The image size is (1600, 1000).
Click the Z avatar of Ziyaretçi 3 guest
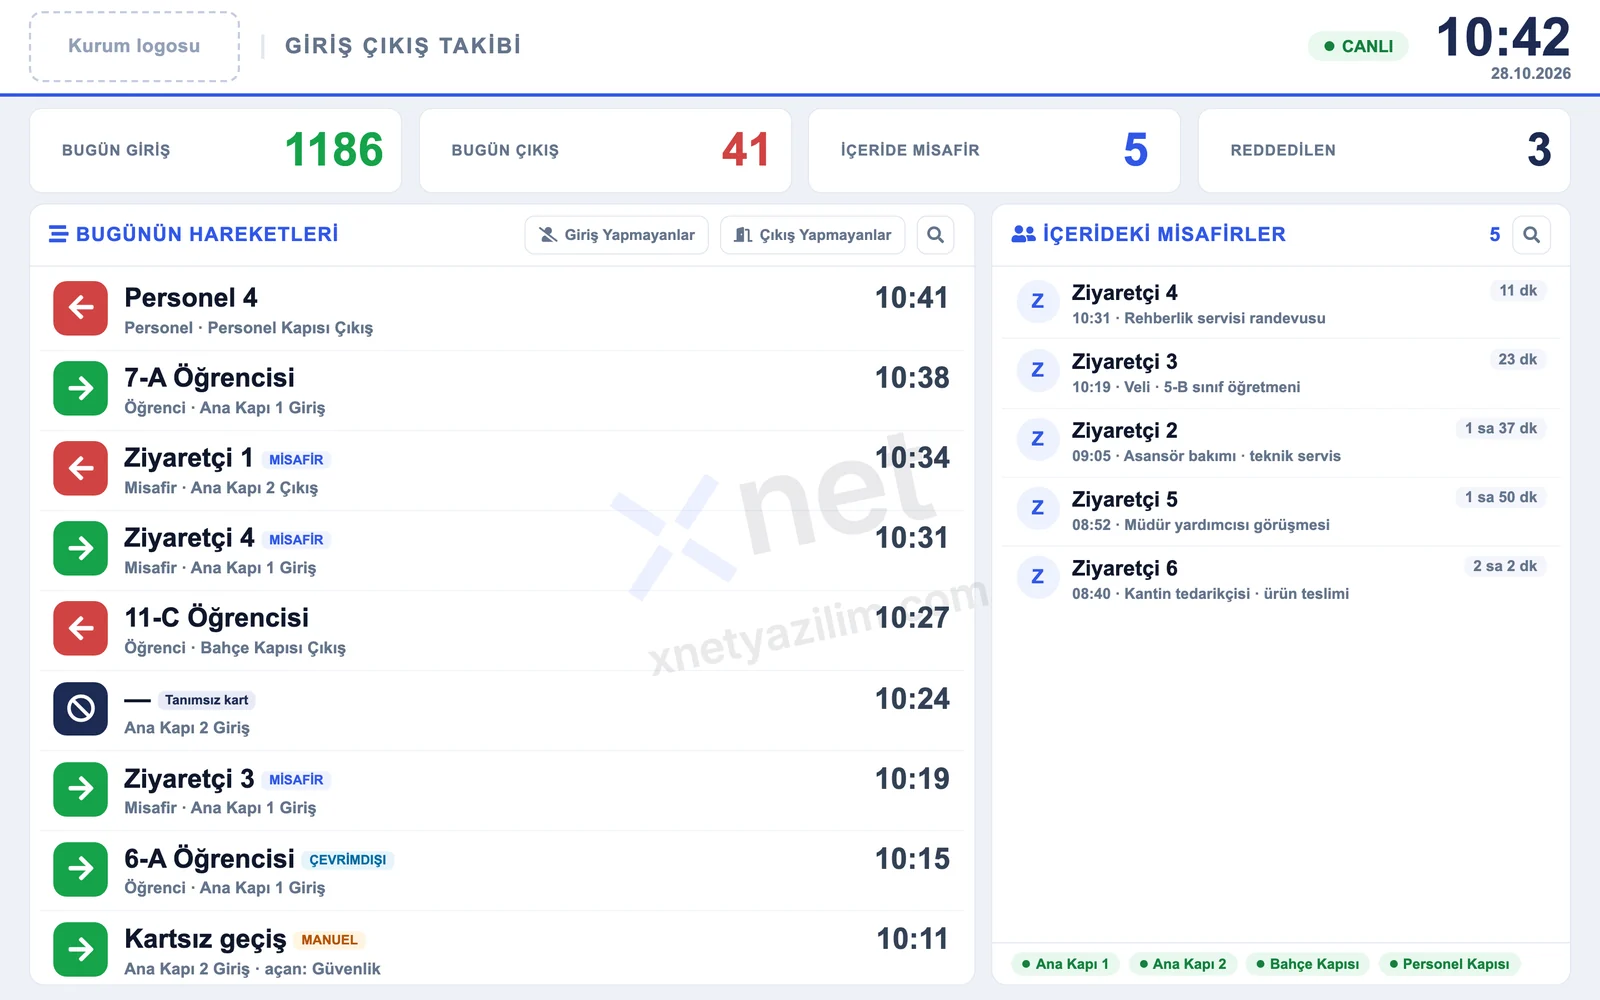[1038, 370]
